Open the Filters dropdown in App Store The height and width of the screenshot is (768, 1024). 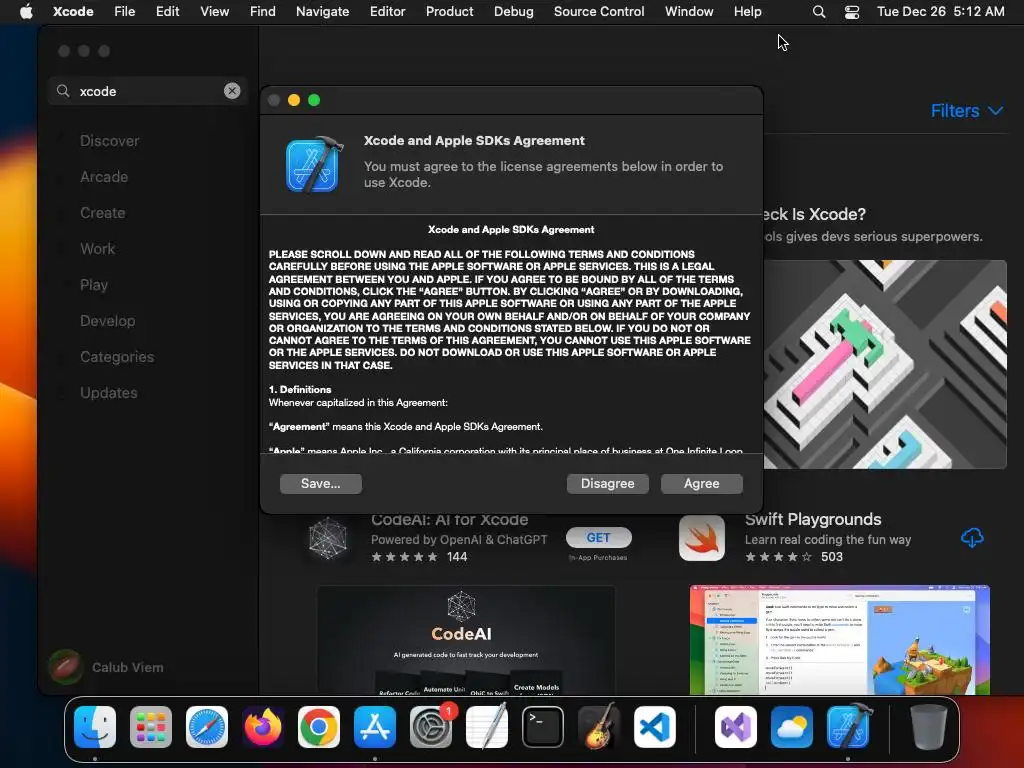[x=967, y=110]
